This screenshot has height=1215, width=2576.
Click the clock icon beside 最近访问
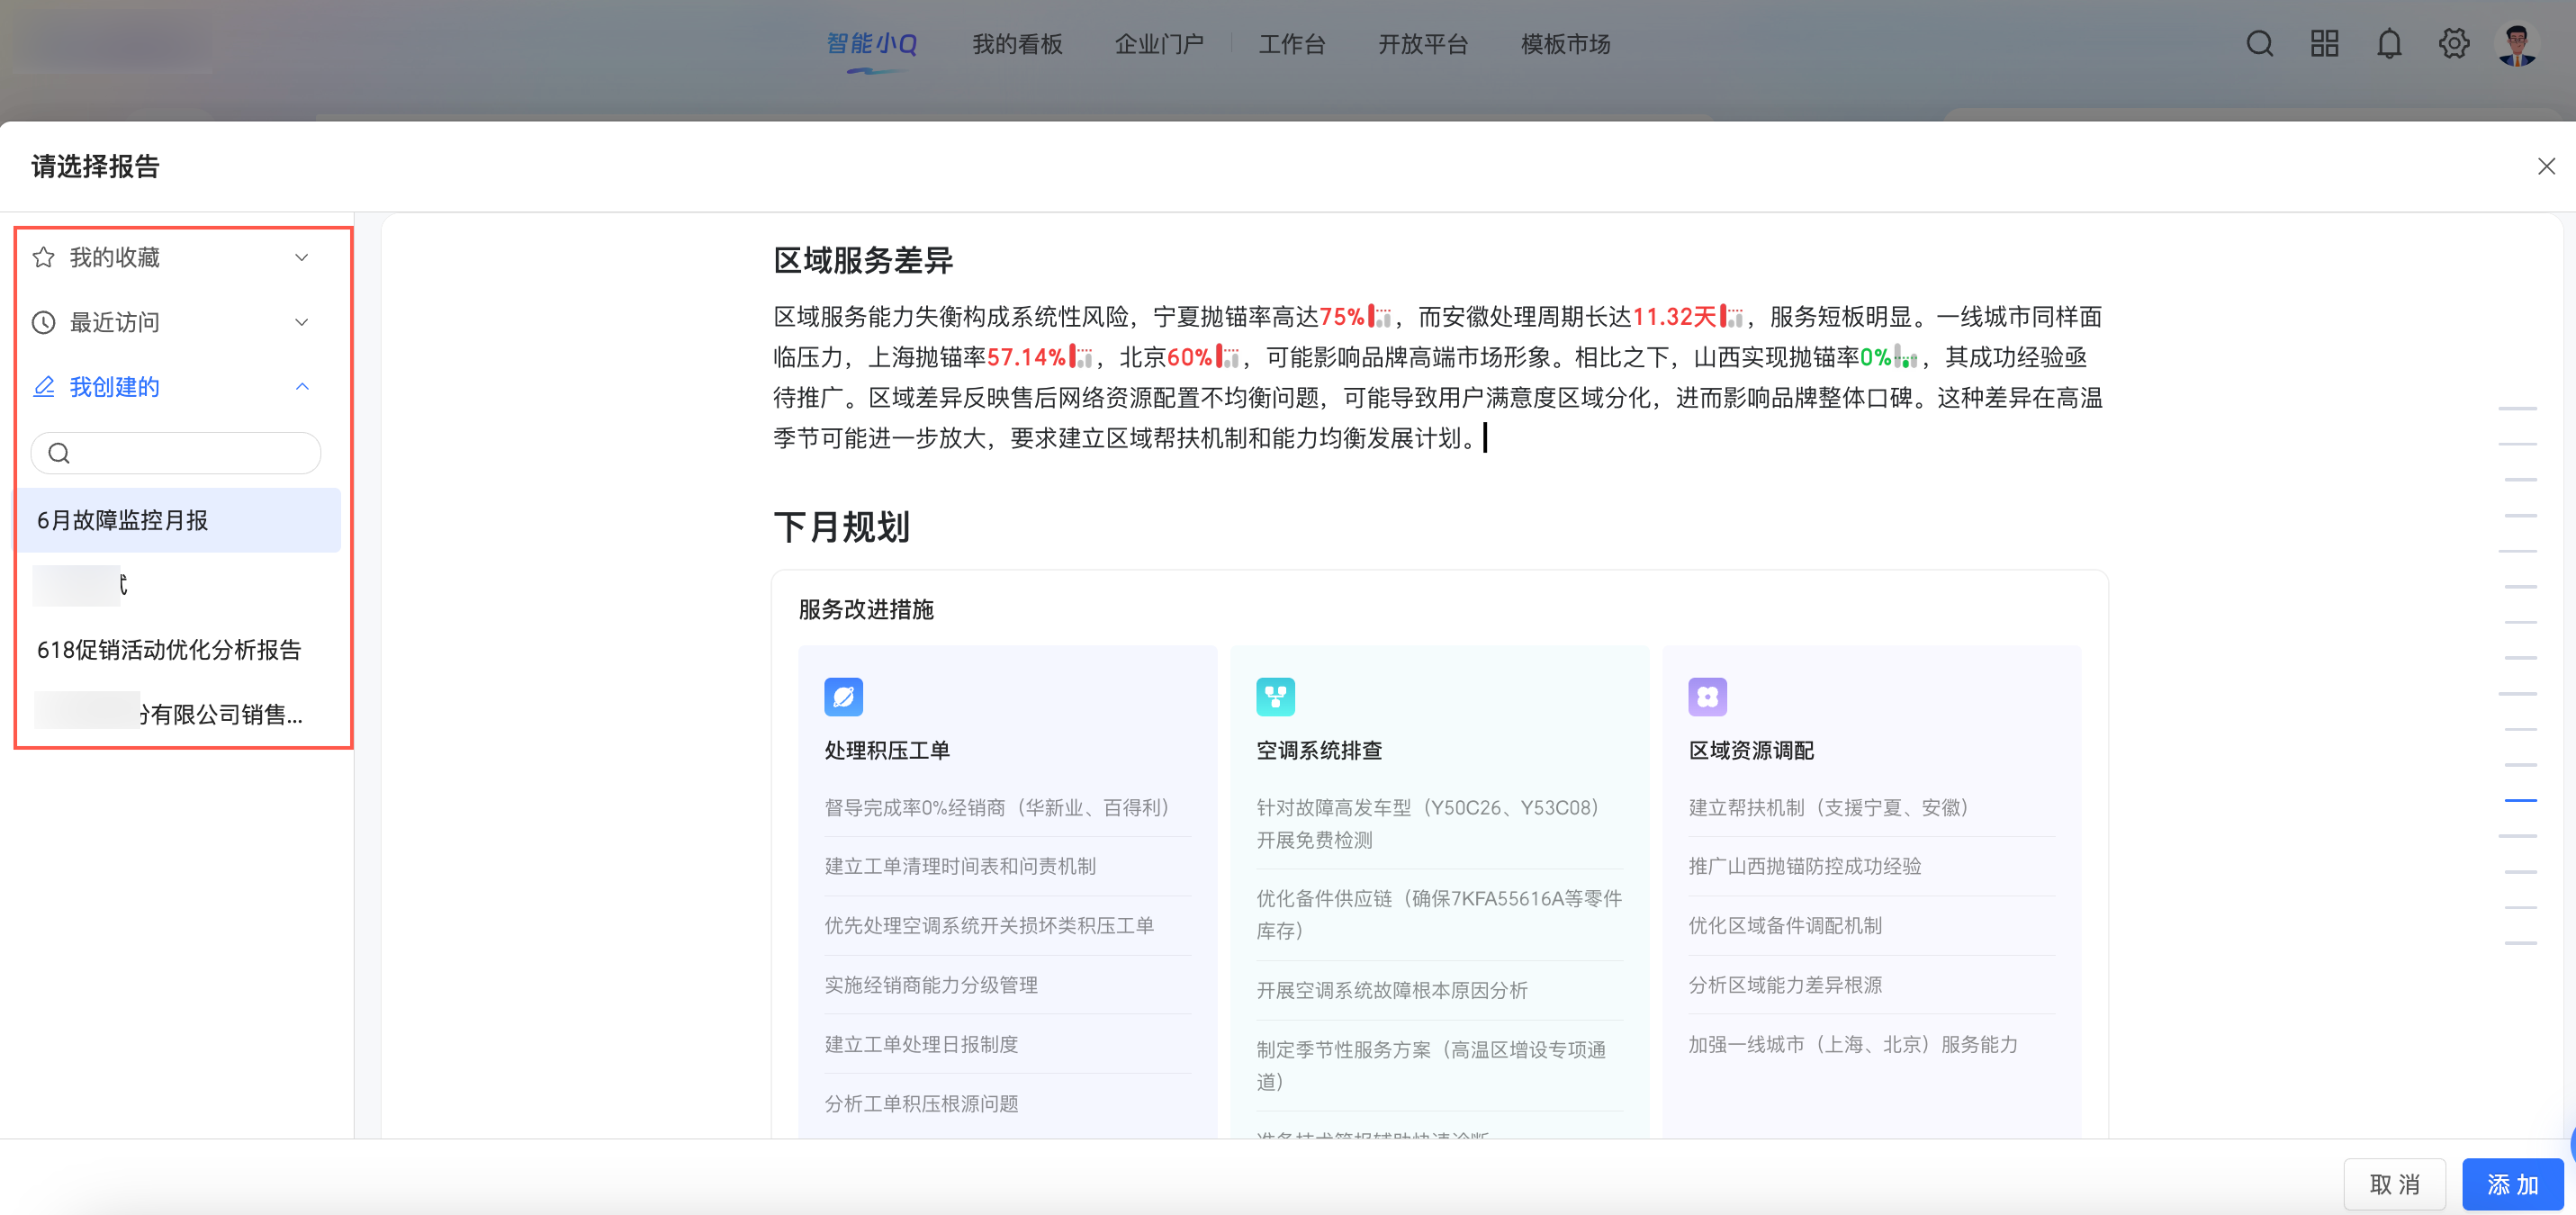(44, 322)
